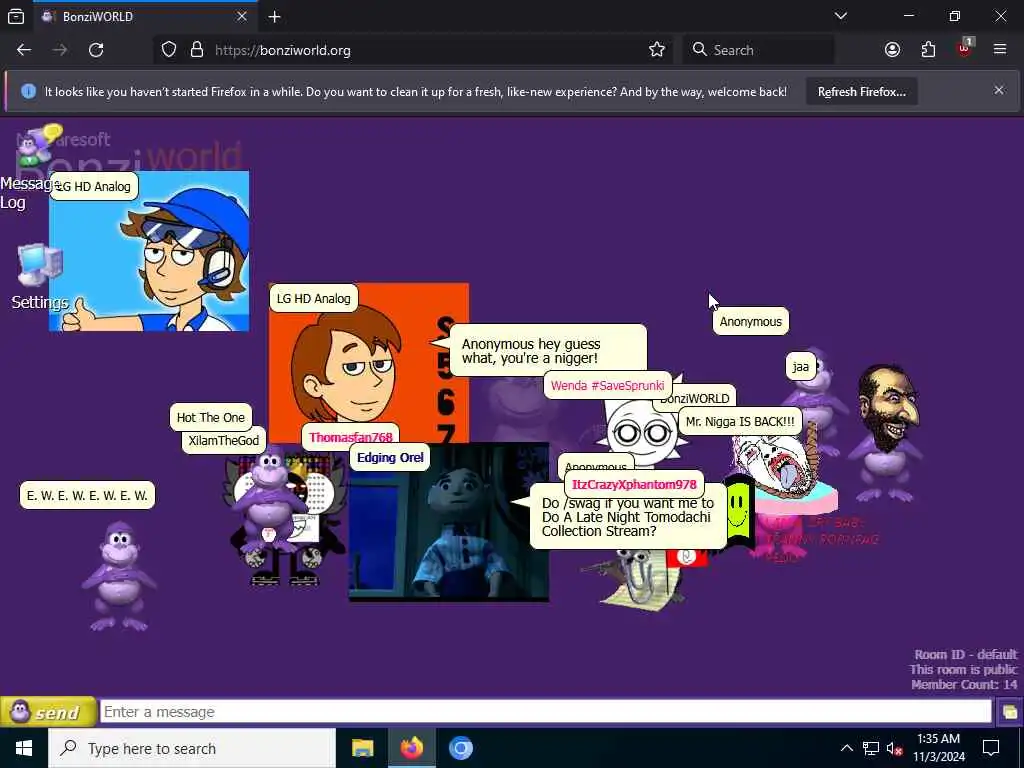Click the Thomasfan768 name tag
This screenshot has height=768, width=1024.
(351, 438)
